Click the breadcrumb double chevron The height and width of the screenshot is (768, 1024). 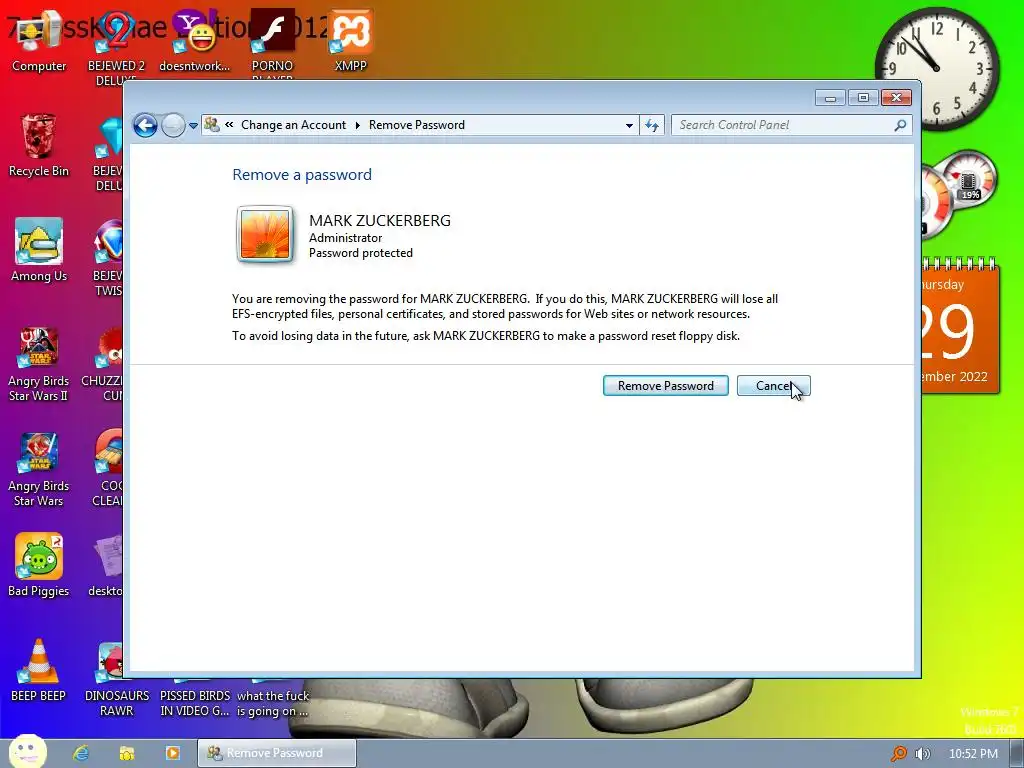point(229,124)
